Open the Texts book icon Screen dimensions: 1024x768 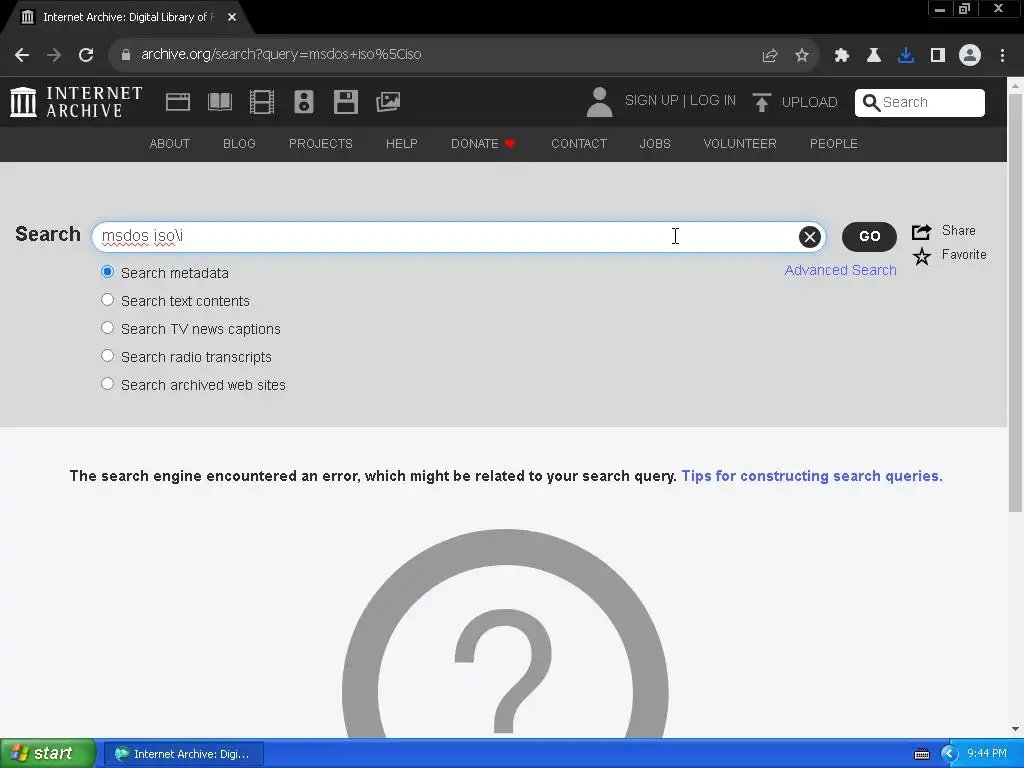tap(219, 102)
